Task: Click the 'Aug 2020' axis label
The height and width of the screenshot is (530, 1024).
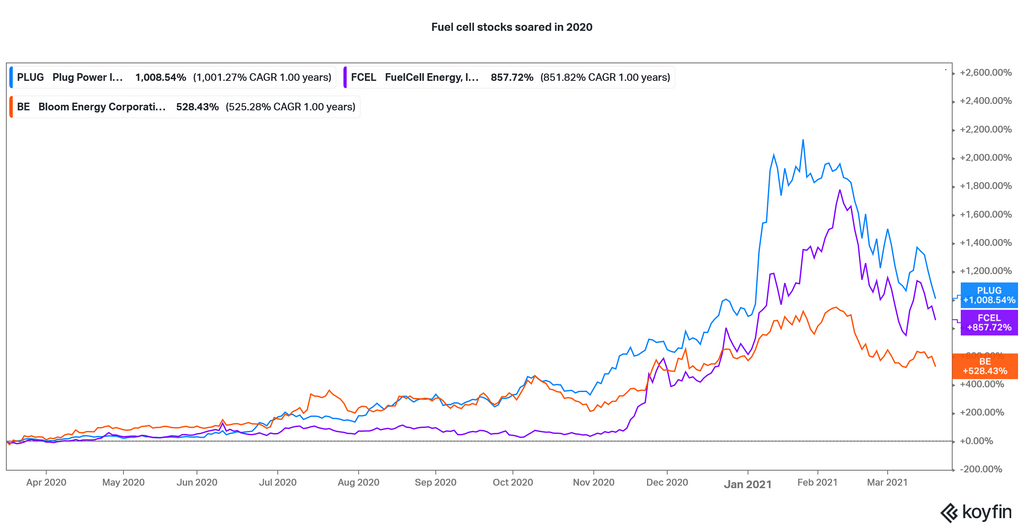Action: [x=358, y=483]
